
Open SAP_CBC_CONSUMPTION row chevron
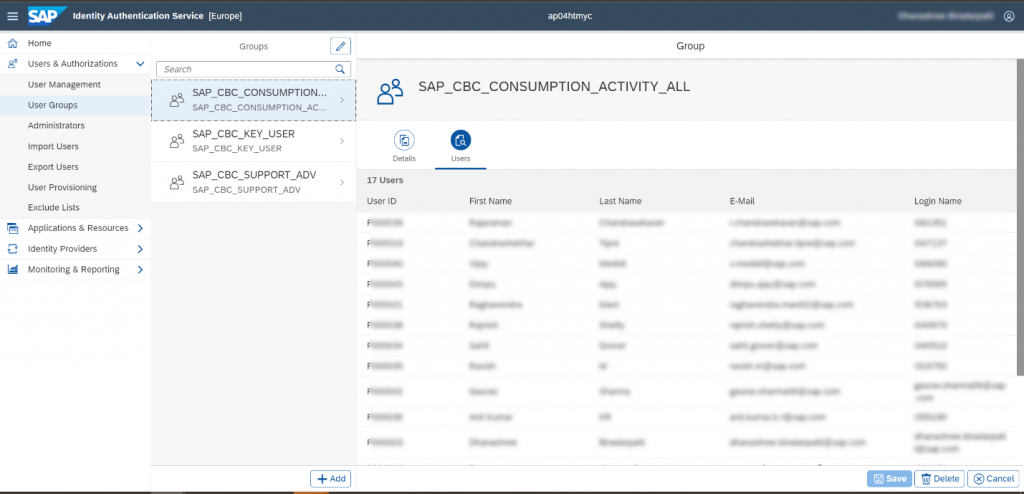pos(342,100)
